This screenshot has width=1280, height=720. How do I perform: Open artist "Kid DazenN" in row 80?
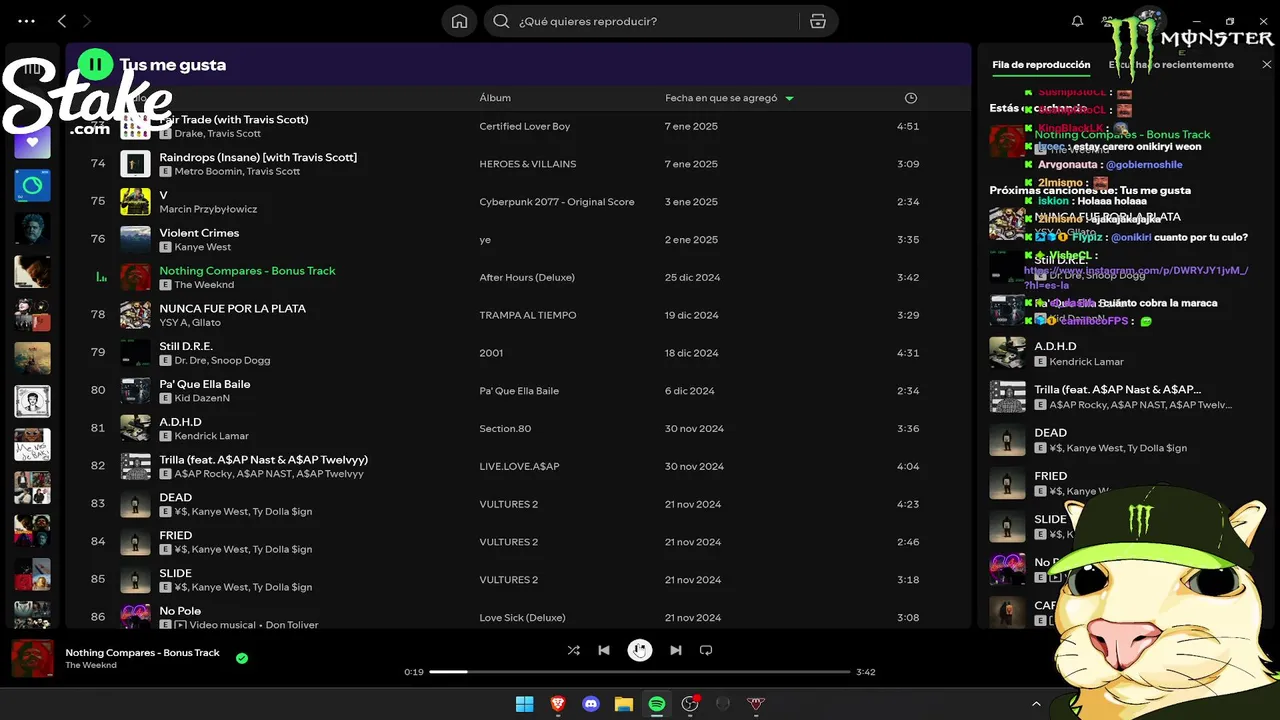(202, 399)
